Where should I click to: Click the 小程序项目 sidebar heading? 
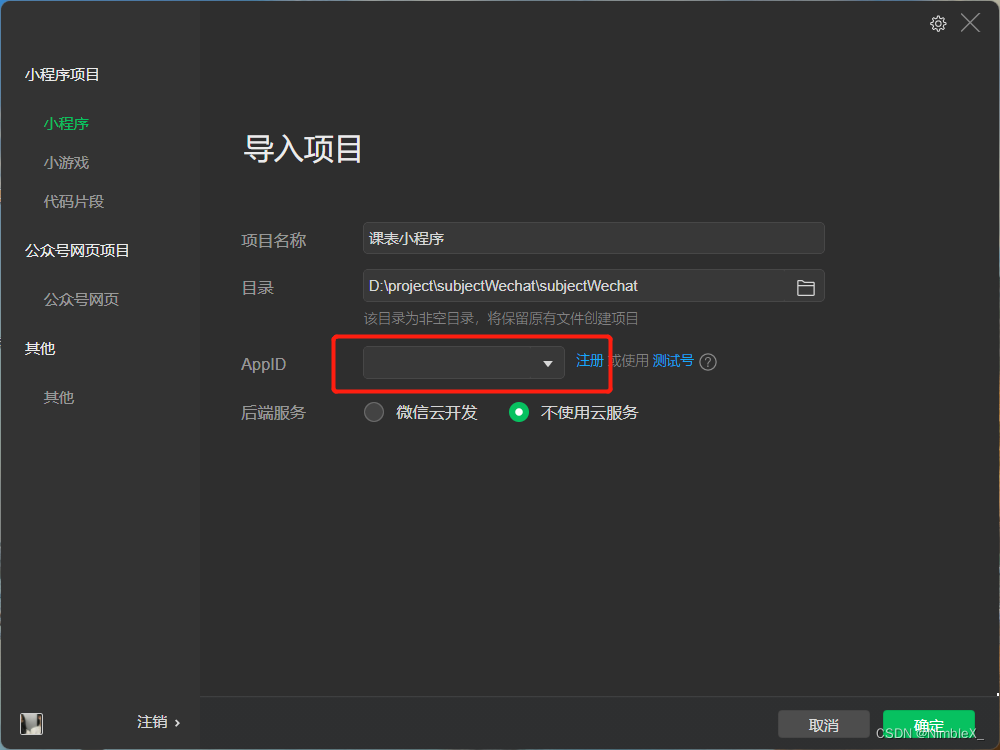click(62, 75)
